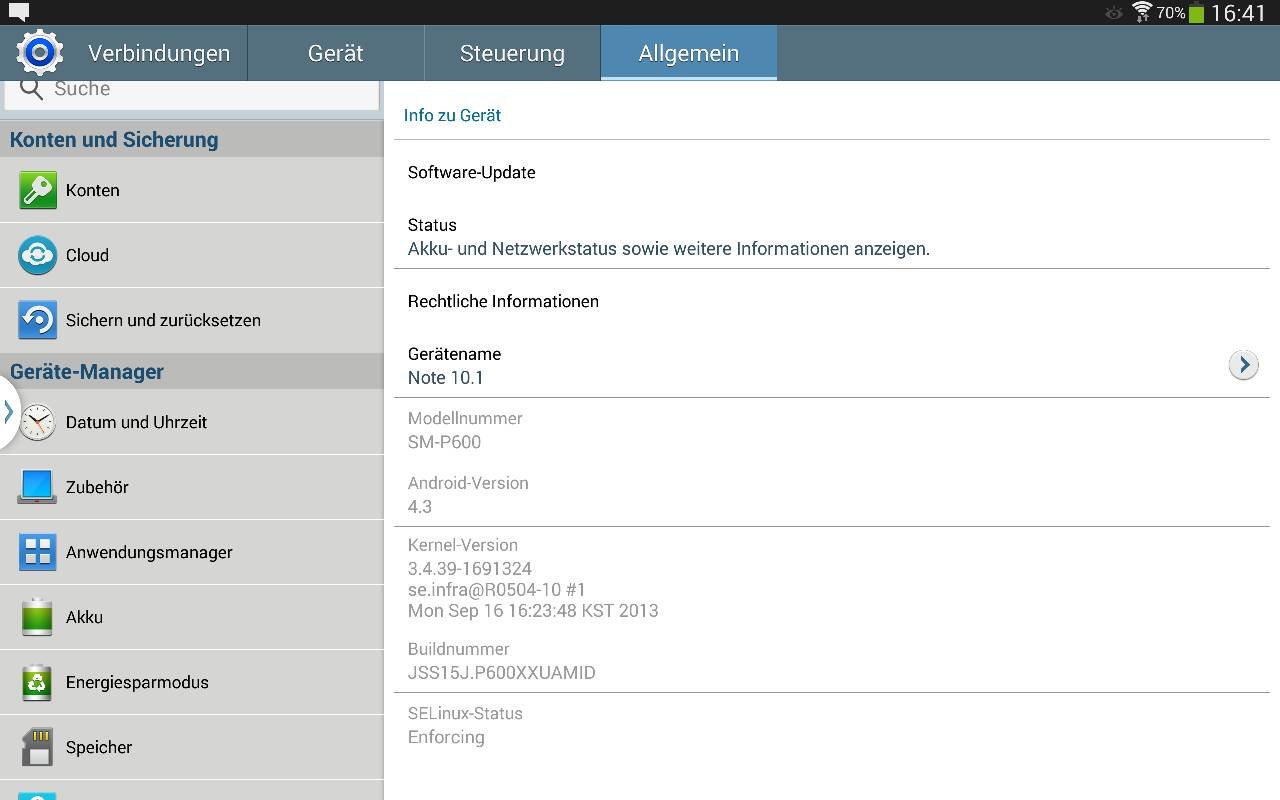Select the Allgemein tab
Screen dimensions: 1280x800
coord(689,53)
